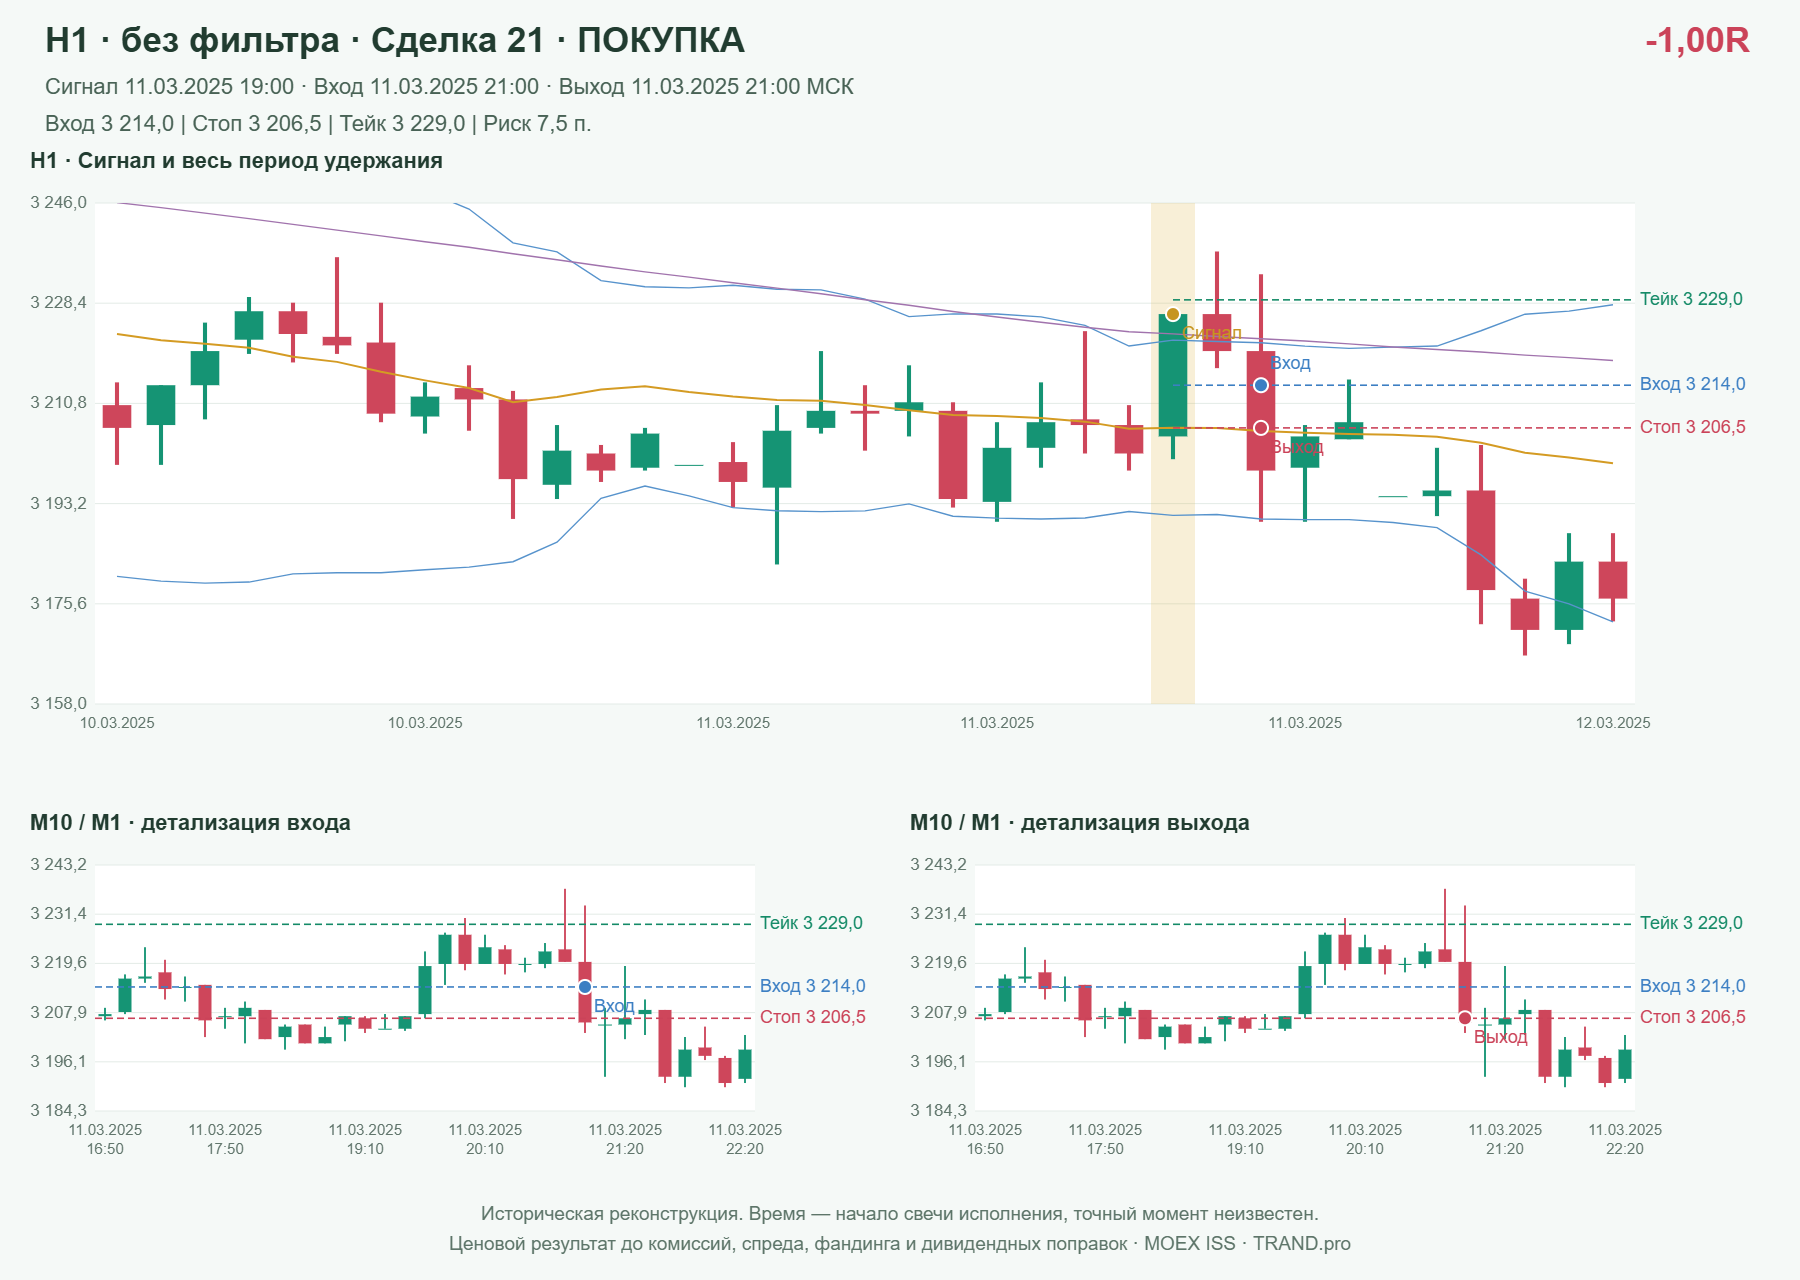Viewport: 1800px width, 1280px height.
Task: Click the "Вход 3 214,0" label beside the H1 chart
Action: click(1692, 384)
